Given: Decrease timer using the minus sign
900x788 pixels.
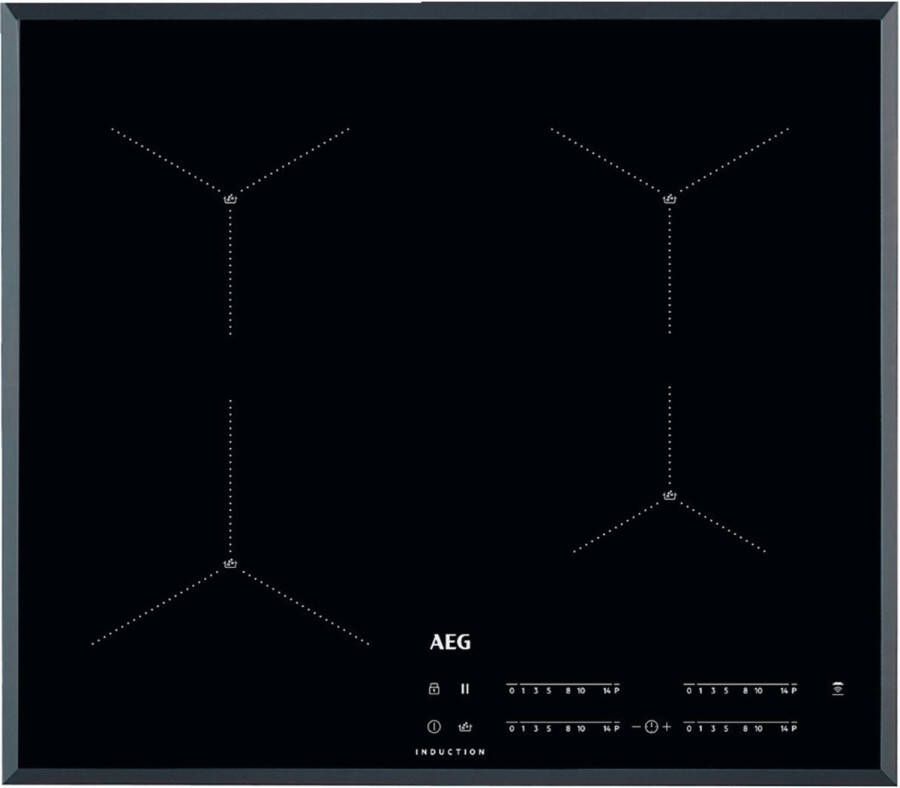Looking at the screenshot, I should [x=636, y=727].
